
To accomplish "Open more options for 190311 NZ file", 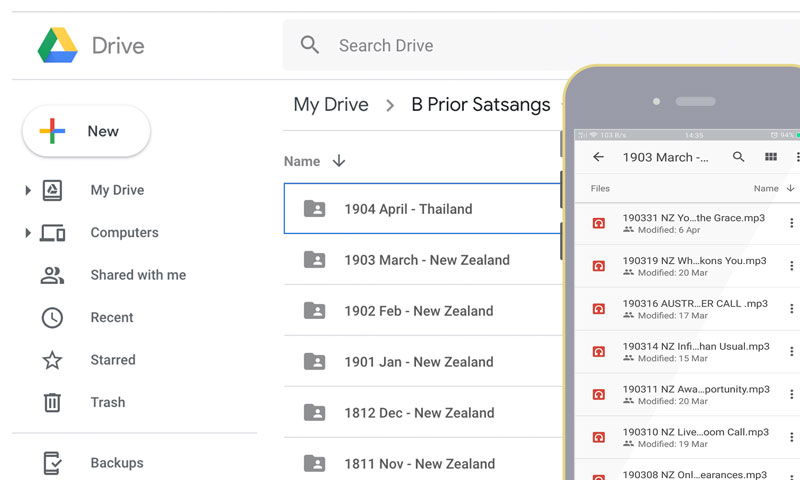I will tap(791, 394).
